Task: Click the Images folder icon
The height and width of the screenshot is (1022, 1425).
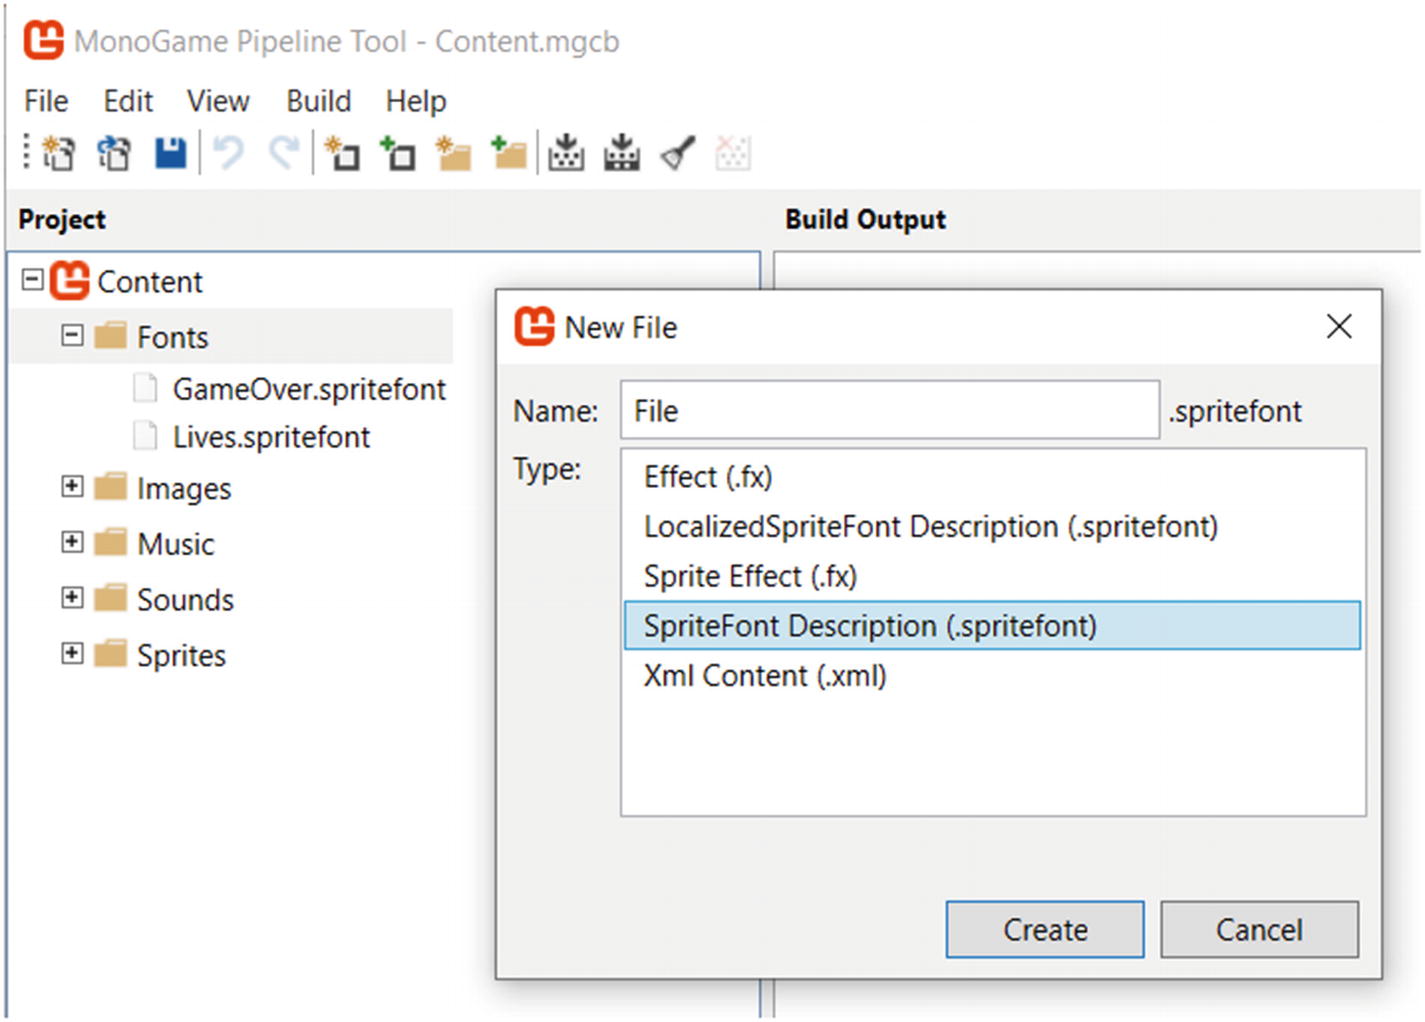Action: pyautogui.click(x=111, y=487)
